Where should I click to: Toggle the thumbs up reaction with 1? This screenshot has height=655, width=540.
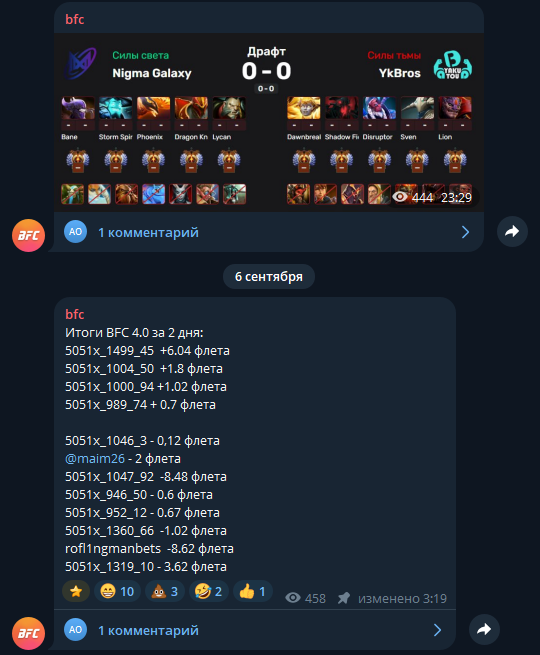tap(253, 591)
